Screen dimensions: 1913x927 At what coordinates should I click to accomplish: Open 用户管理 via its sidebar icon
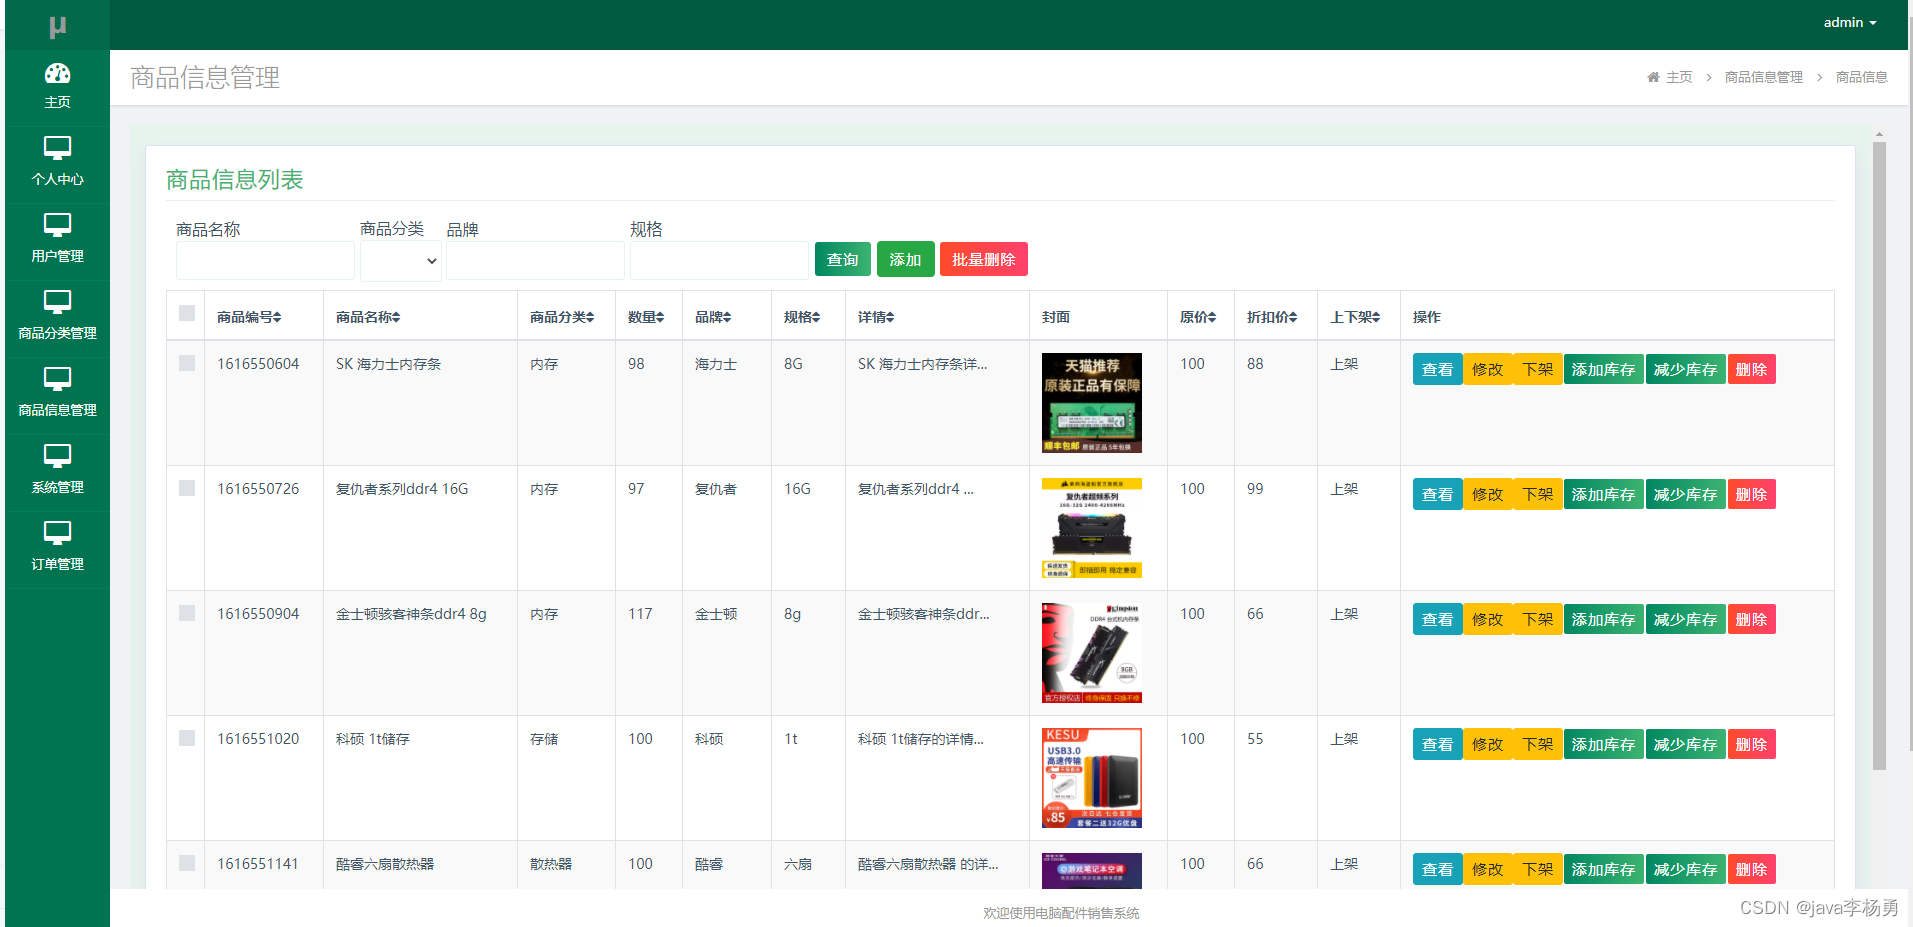click(x=57, y=224)
